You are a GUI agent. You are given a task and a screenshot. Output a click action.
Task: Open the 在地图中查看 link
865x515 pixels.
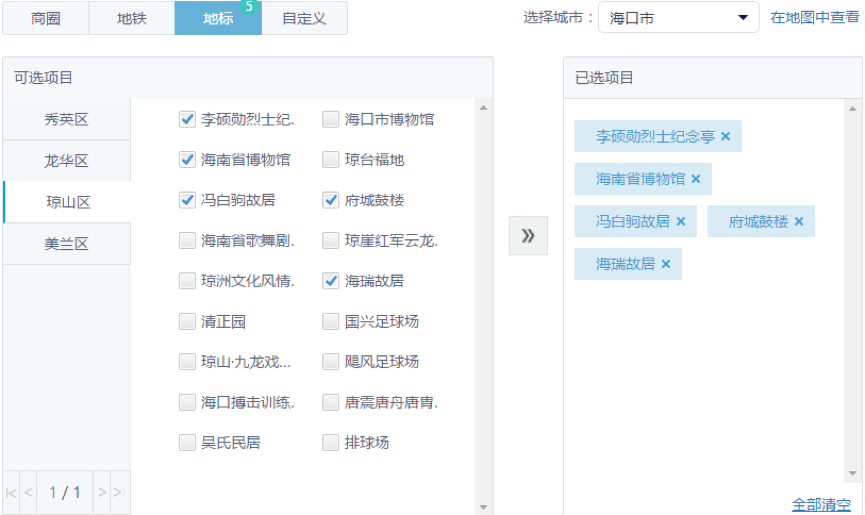[814, 17]
